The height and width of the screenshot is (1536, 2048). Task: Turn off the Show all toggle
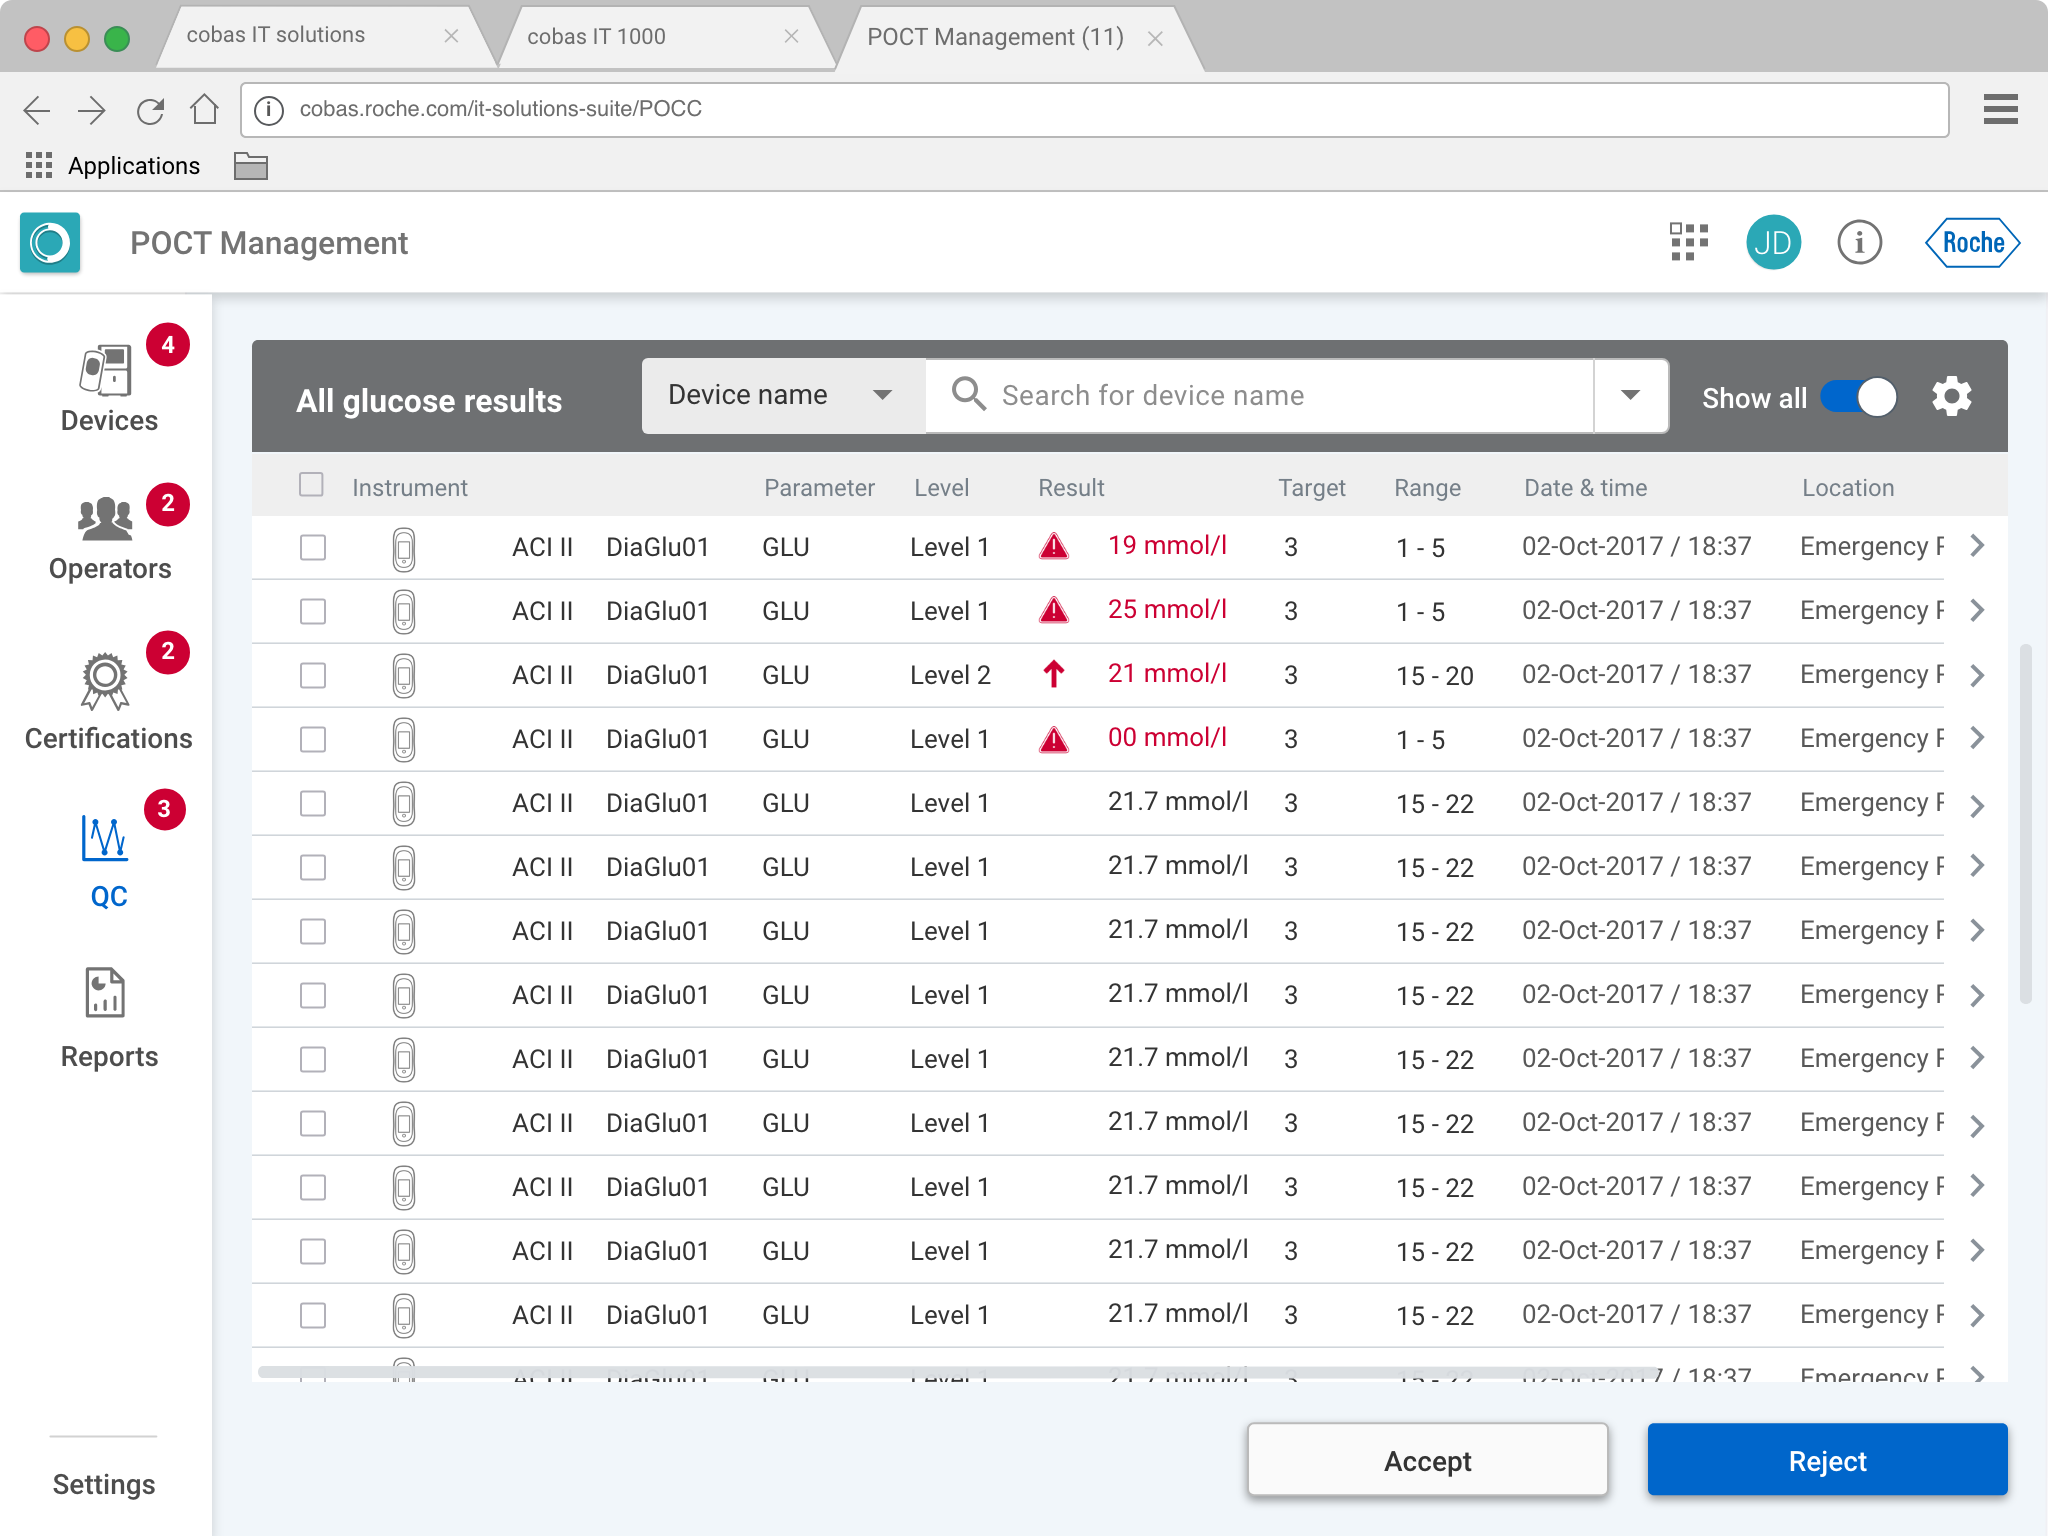pyautogui.click(x=1859, y=397)
